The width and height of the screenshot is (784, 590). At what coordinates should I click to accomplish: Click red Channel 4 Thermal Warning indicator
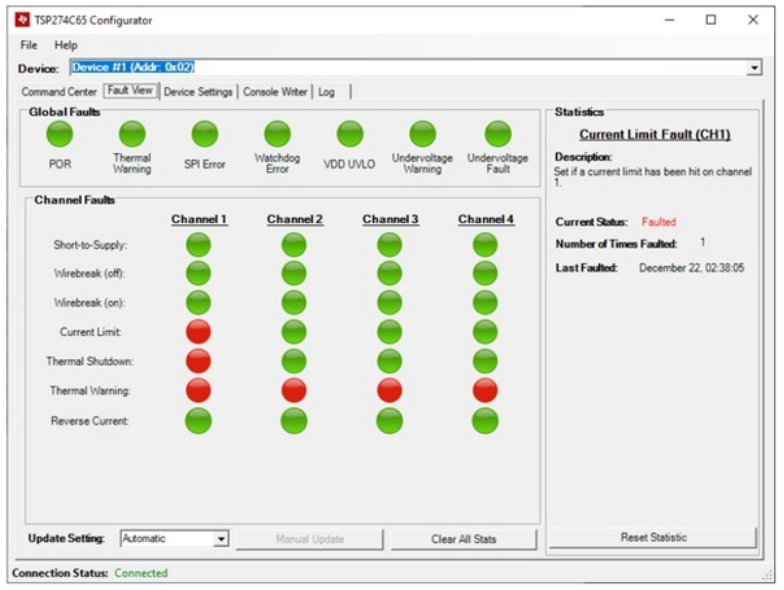[485, 390]
